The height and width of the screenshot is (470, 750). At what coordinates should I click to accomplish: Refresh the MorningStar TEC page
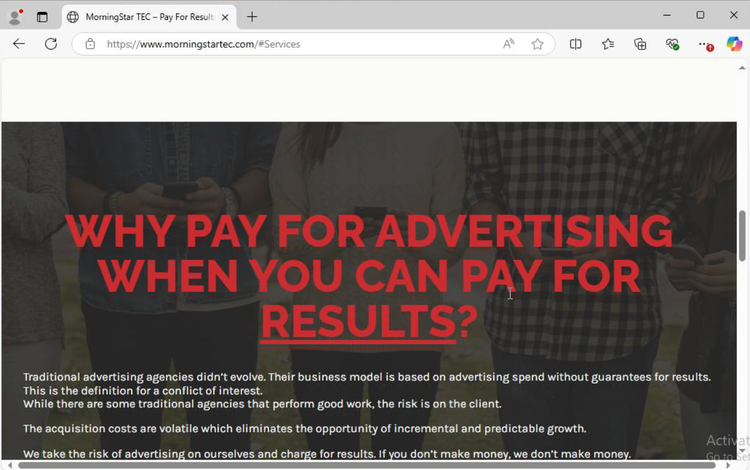(x=51, y=44)
